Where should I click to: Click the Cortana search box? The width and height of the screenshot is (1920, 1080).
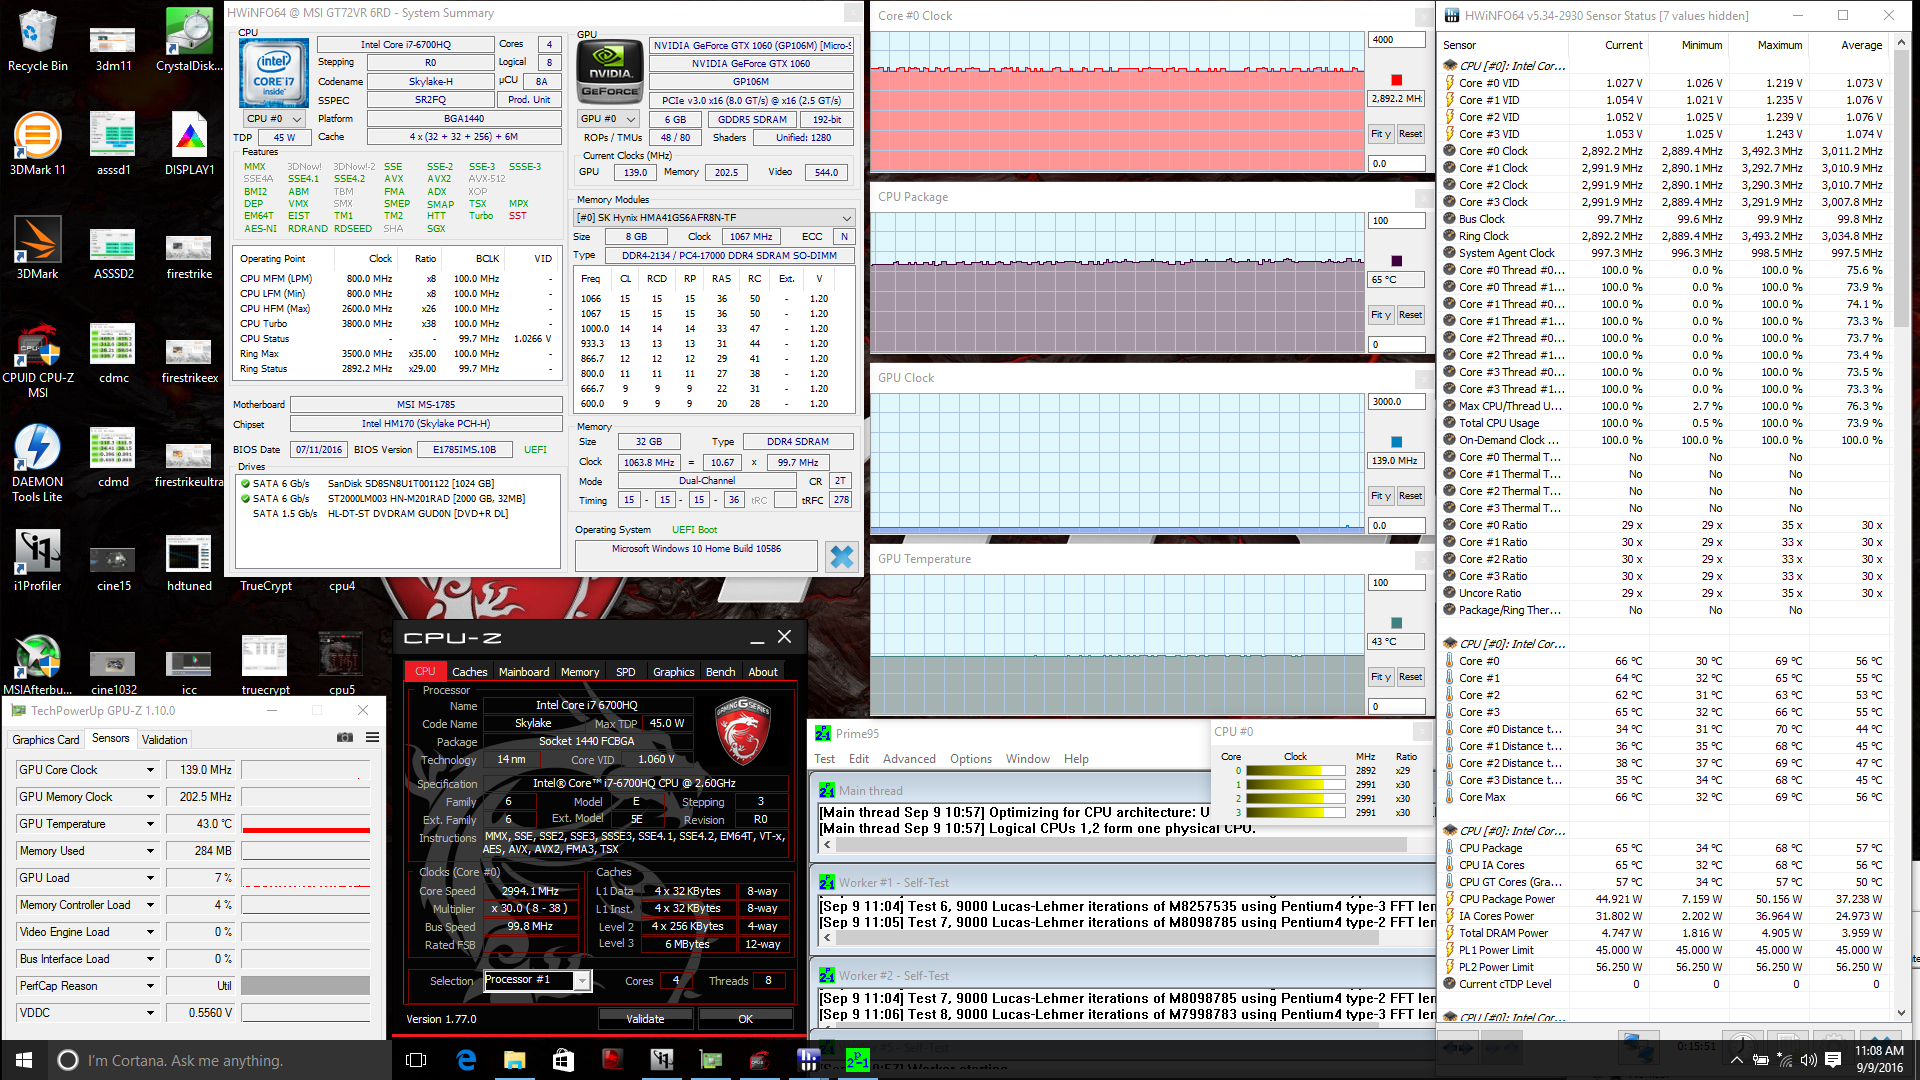tap(218, 1060)
